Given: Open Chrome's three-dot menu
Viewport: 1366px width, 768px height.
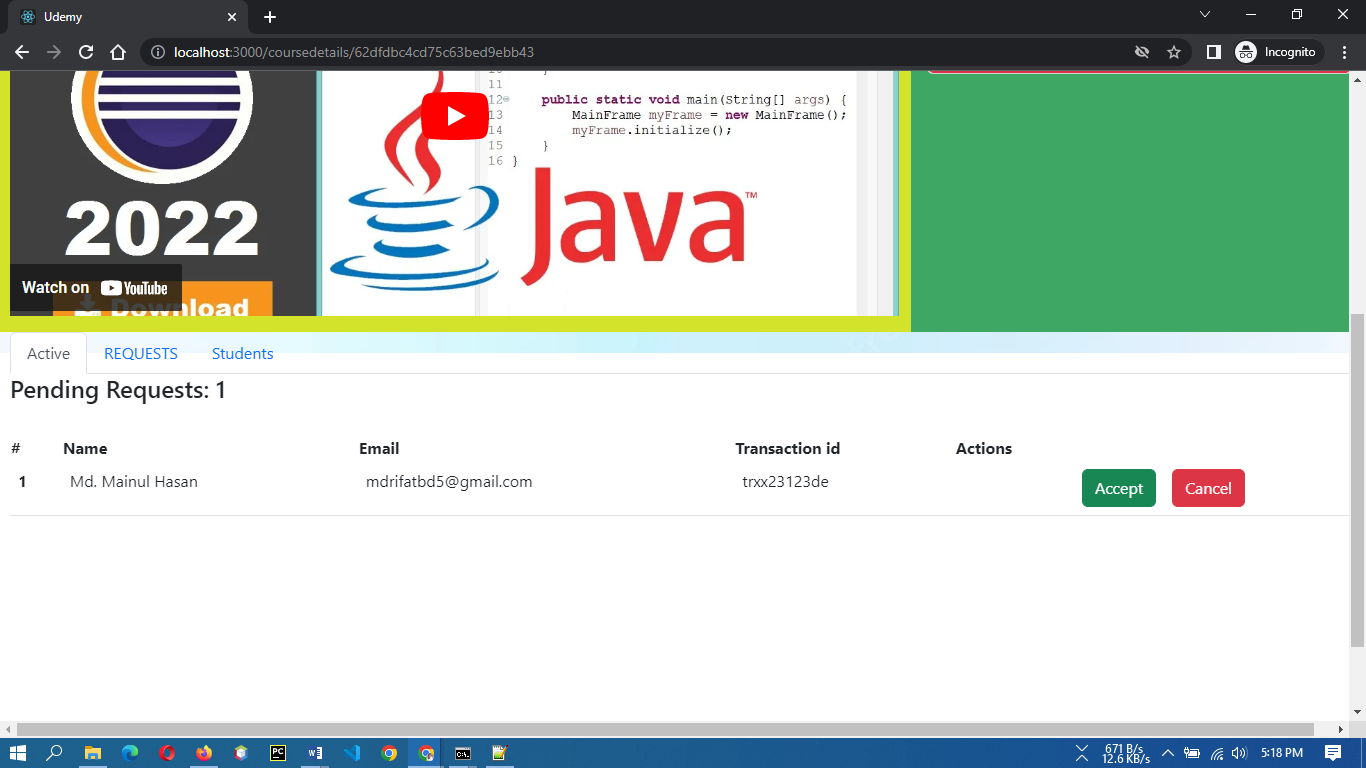Looking at the screenshot, I should click(x=1345, y=52).
